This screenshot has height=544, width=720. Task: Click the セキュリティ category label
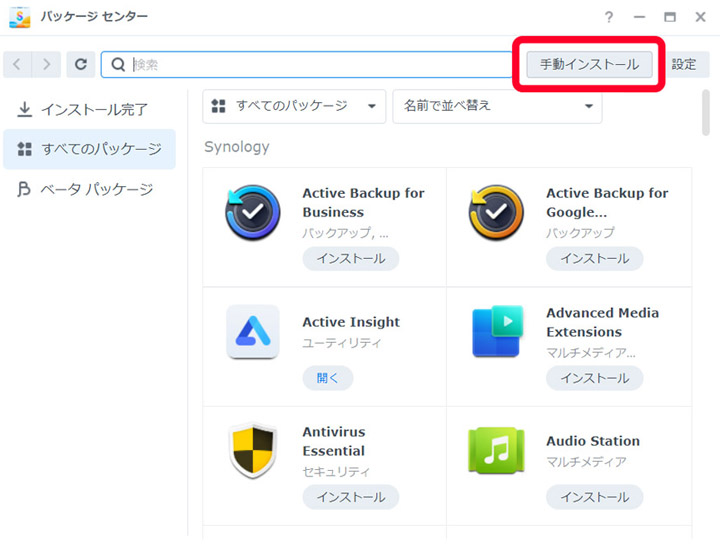[x=336, y=471]
